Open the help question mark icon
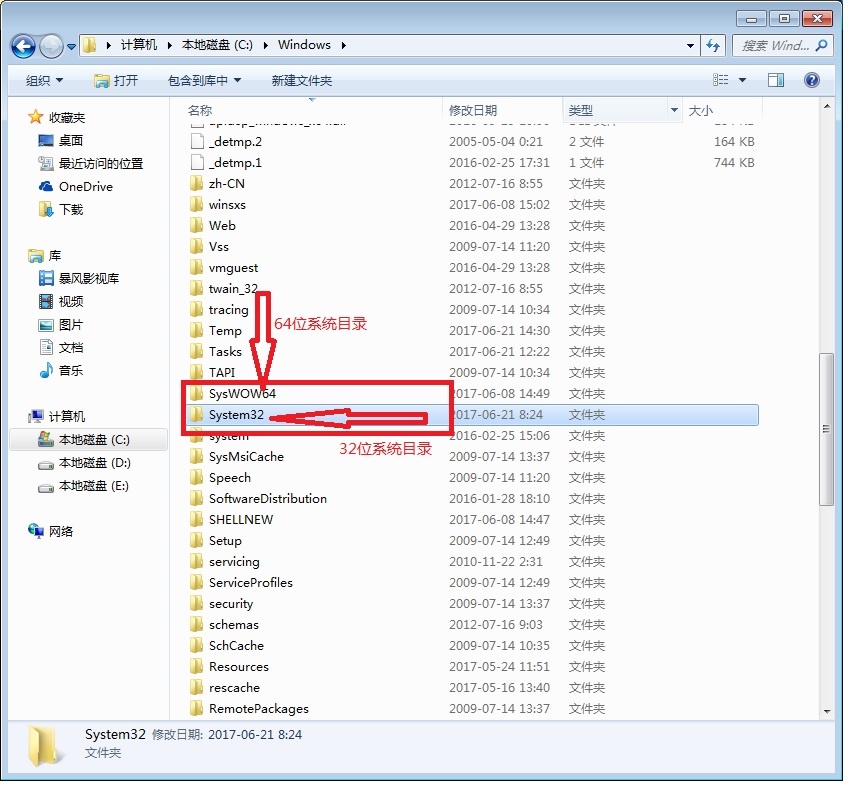 click(812, 80)
